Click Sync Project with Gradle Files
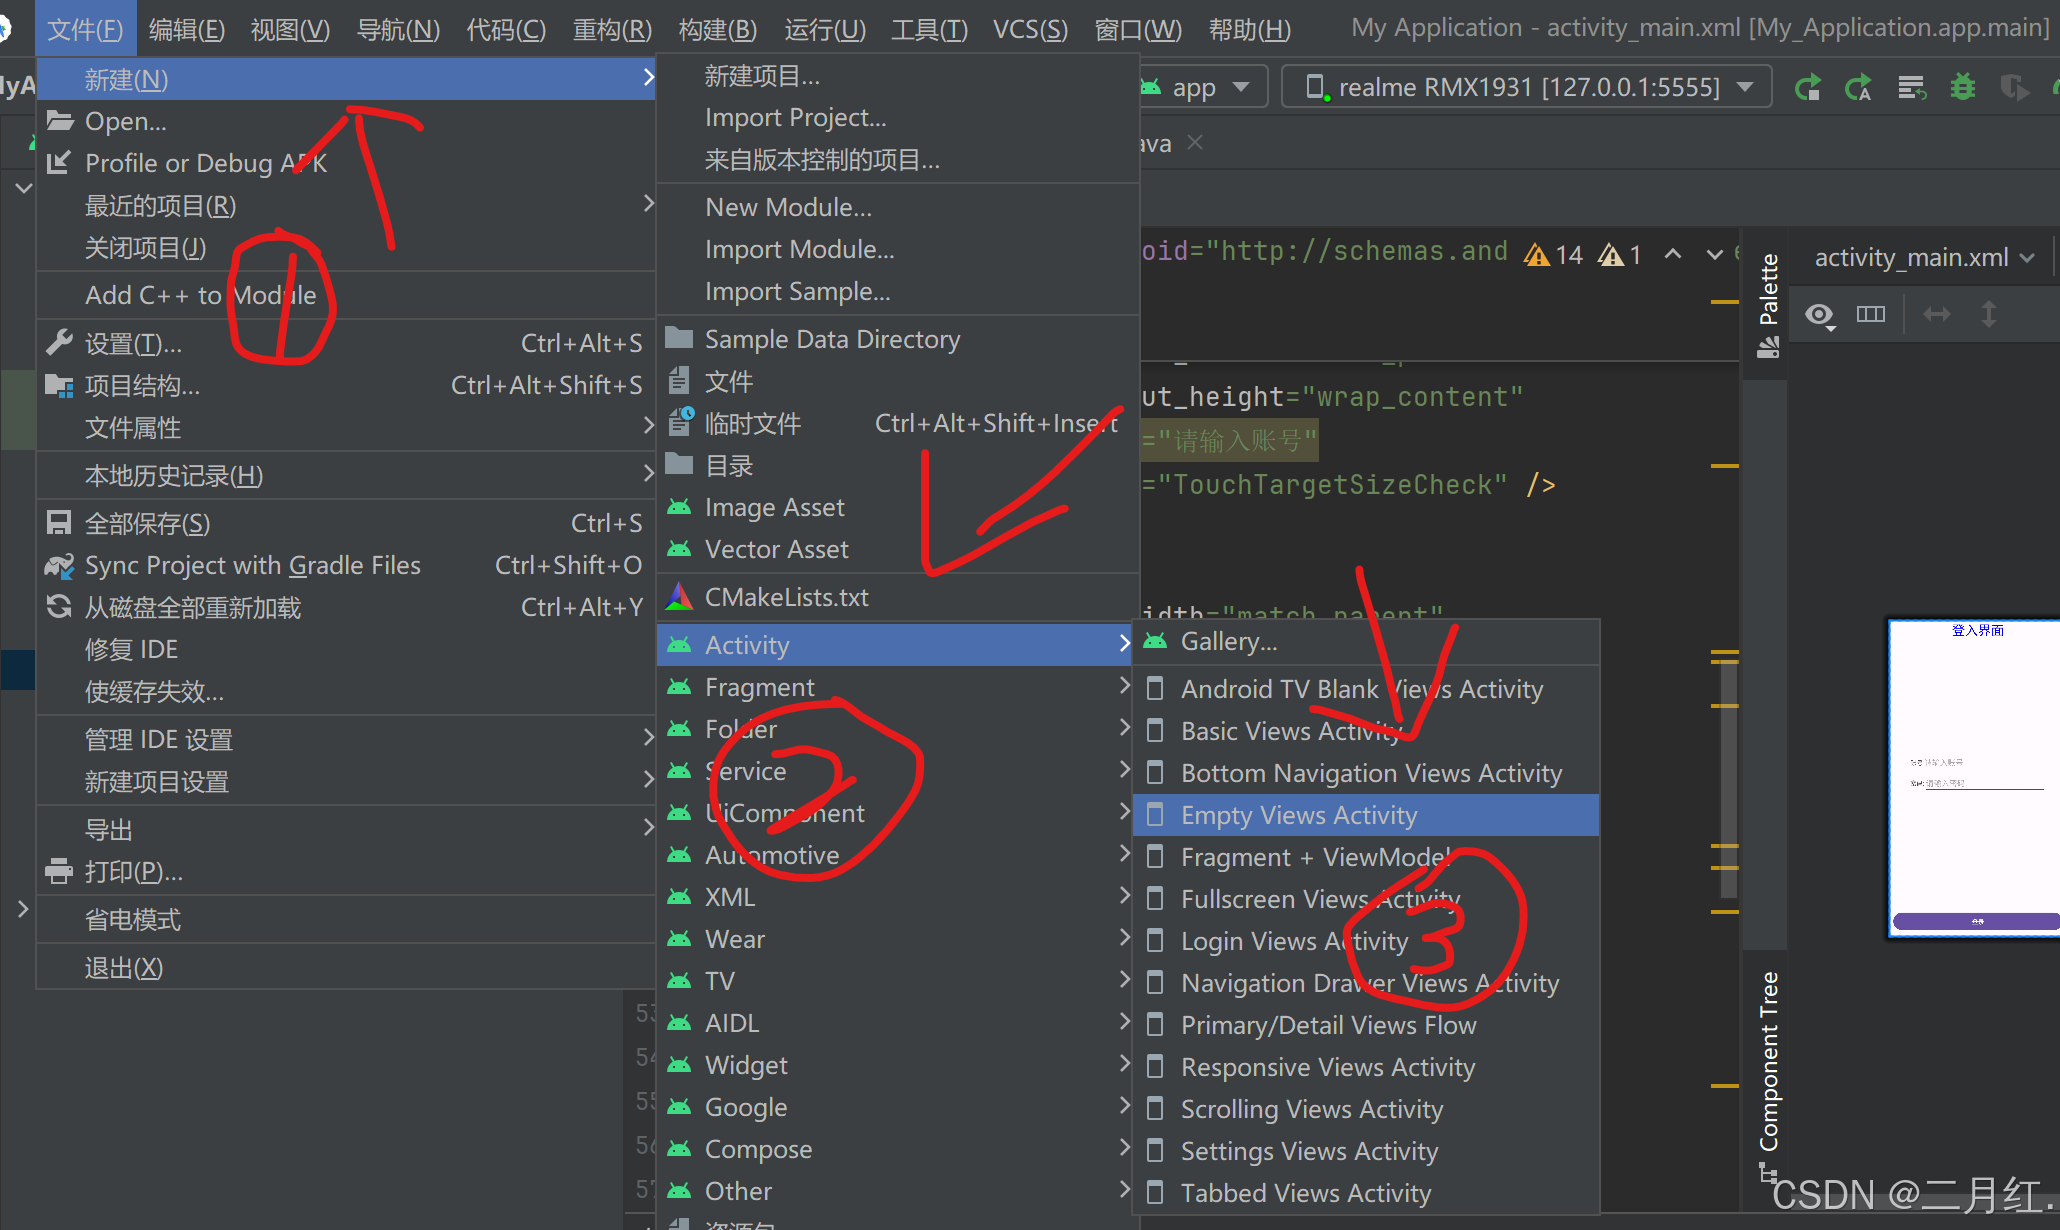Image resolution: width=2060 pixels, height=1230 pixels. 253,566
